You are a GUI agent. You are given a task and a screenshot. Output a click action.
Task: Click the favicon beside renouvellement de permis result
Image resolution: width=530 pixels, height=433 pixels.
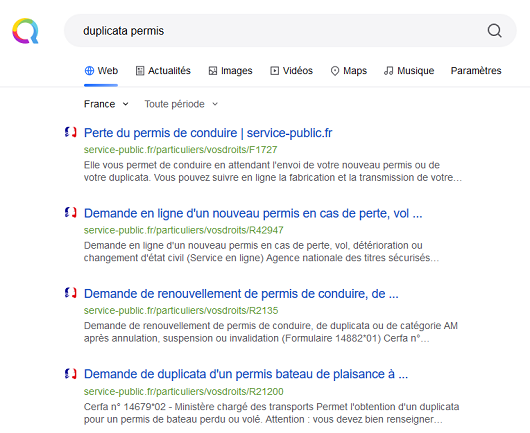click(x=71, y=293)
